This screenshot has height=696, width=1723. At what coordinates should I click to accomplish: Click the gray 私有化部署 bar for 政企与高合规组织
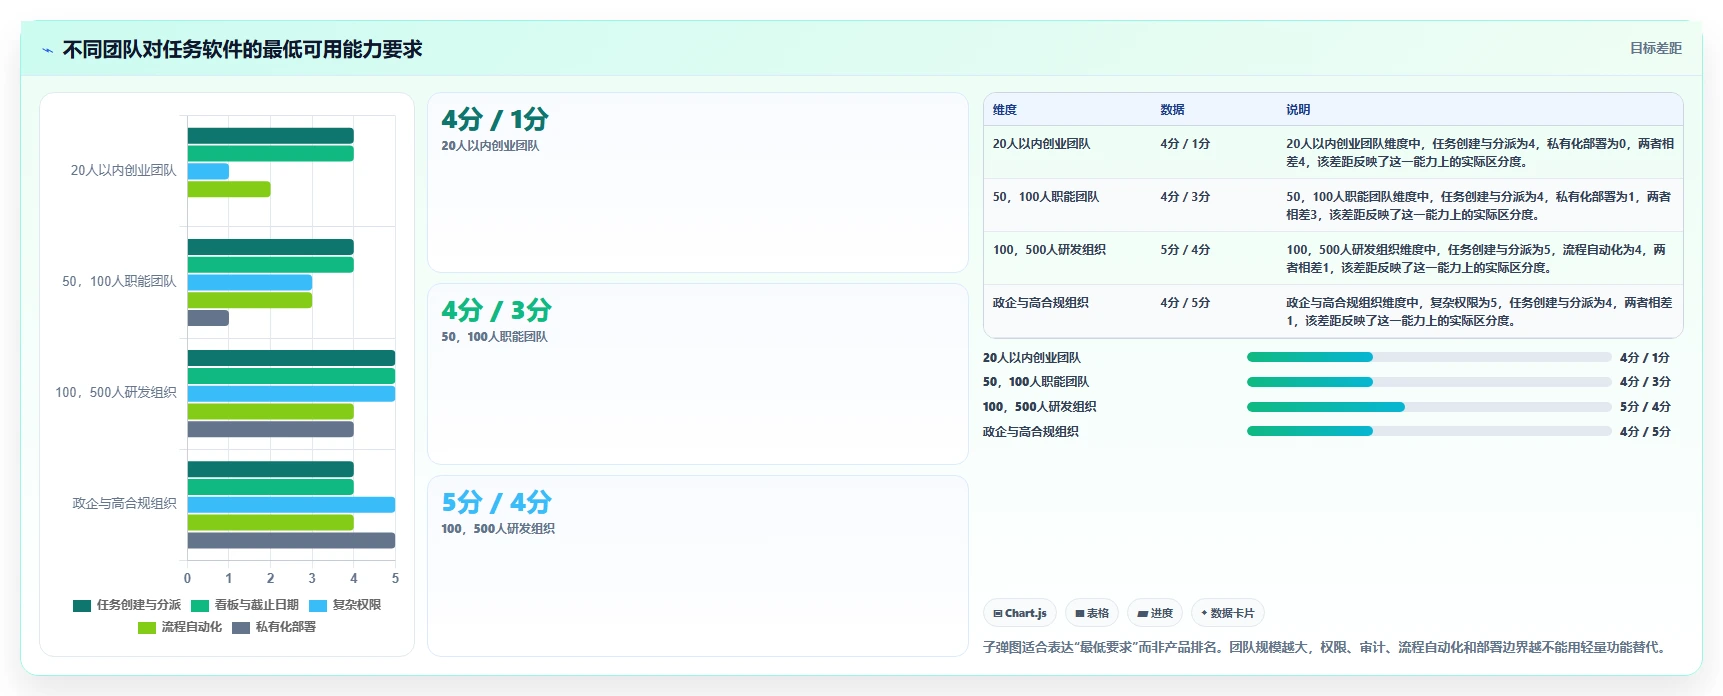tap(291, 541)
